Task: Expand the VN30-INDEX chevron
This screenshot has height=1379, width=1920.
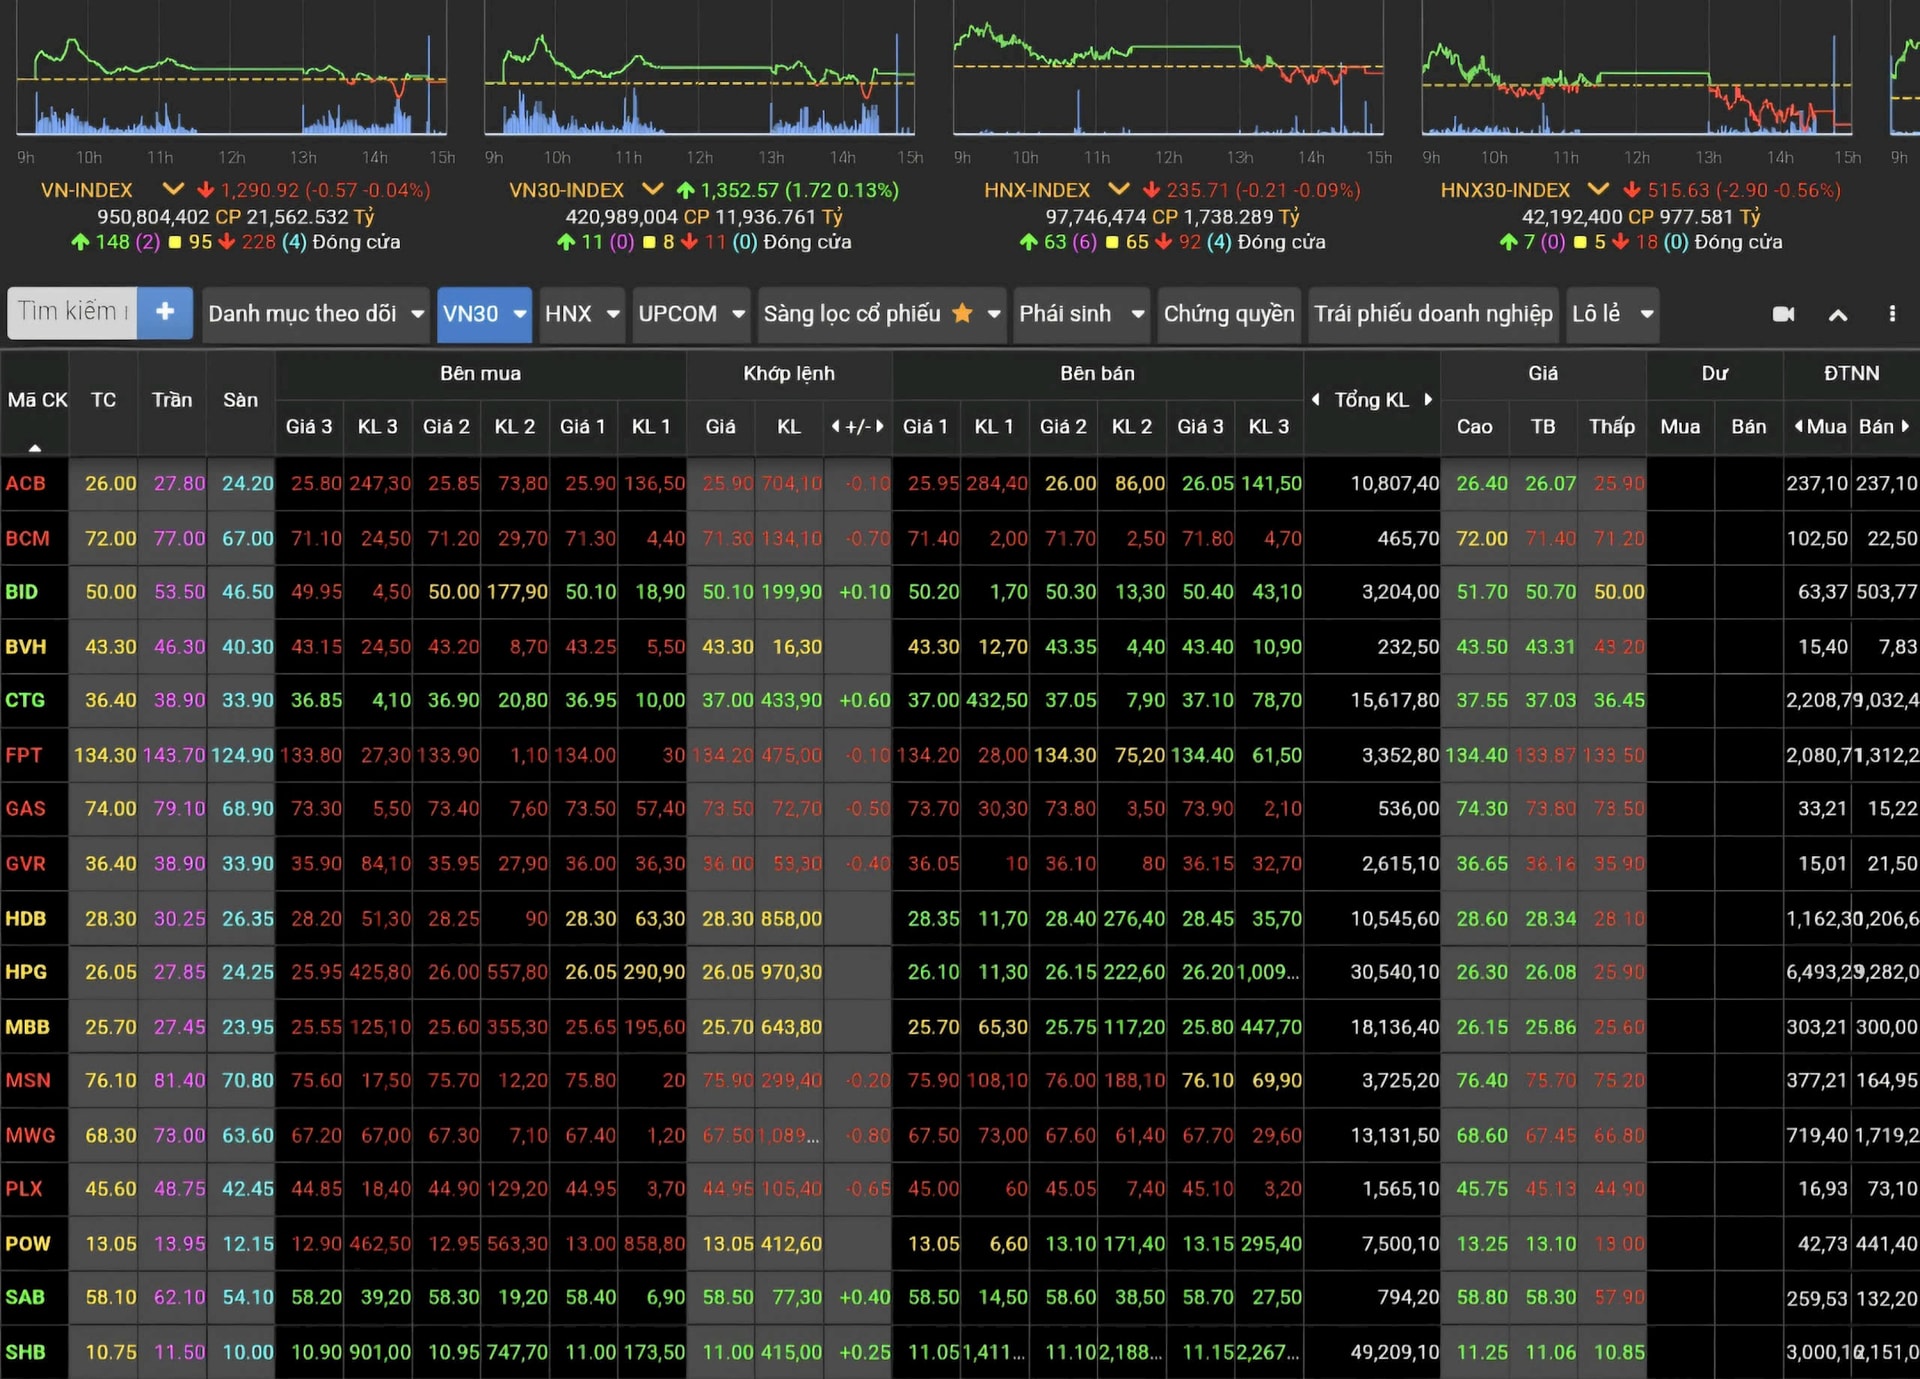Action: (653, 189)
